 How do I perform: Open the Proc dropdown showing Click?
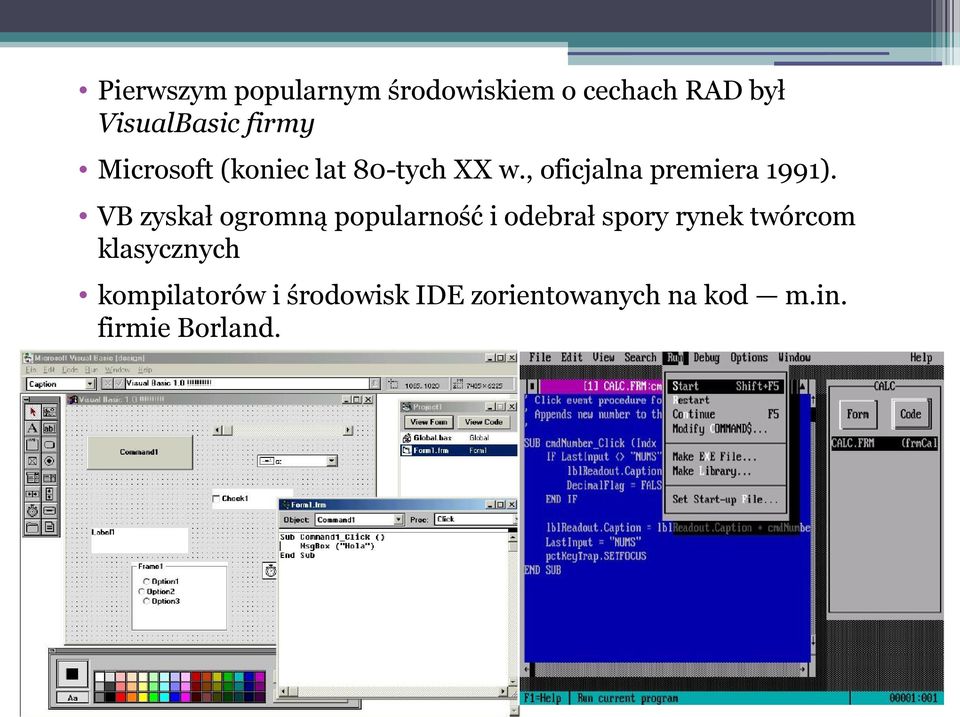pyautogui.click(x=516, y=519)
